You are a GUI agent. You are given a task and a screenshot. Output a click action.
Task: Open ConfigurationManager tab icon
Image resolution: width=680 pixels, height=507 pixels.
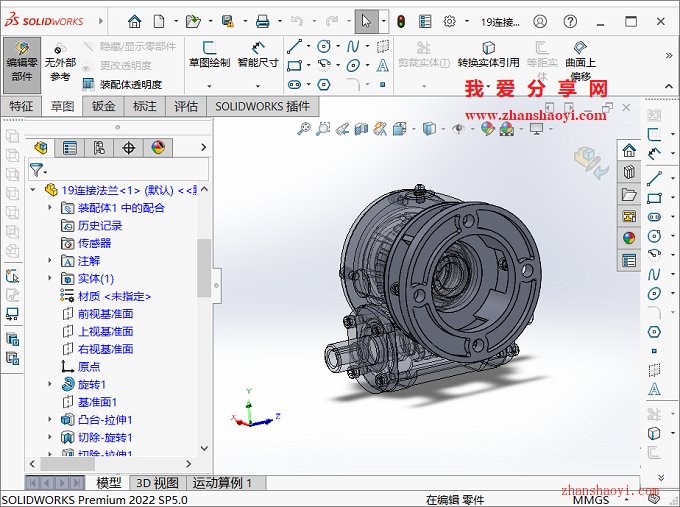pos(99,148)
